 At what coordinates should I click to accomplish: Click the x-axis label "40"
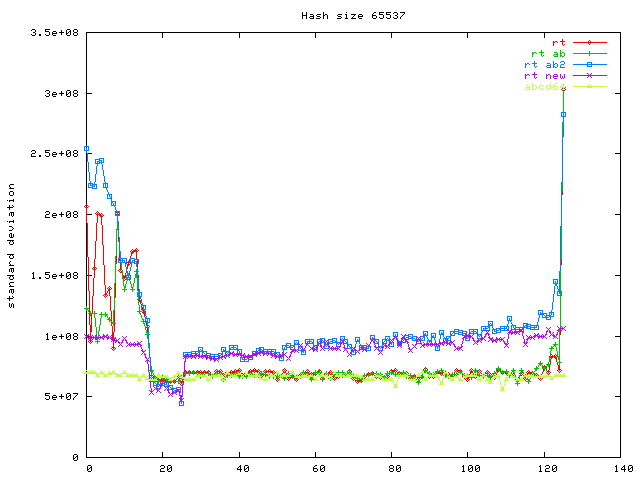[x=243, y=468]
